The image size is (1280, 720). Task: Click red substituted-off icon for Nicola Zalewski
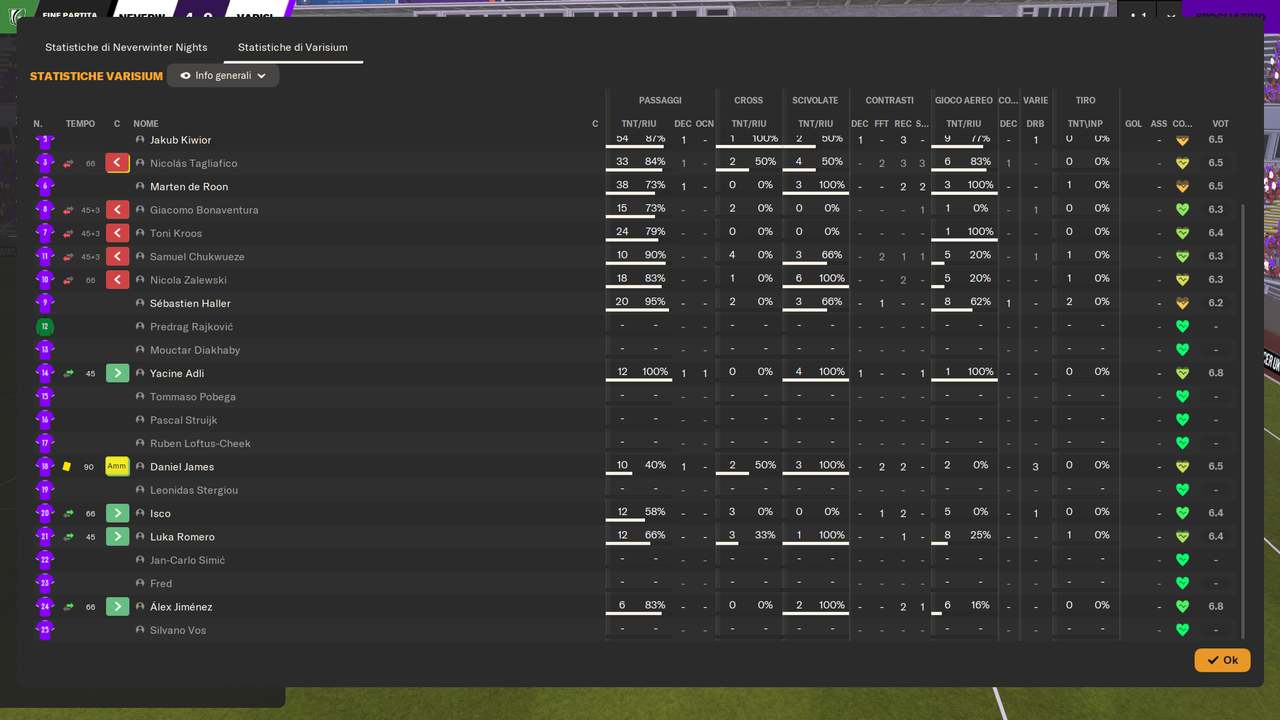pos(117,280)
